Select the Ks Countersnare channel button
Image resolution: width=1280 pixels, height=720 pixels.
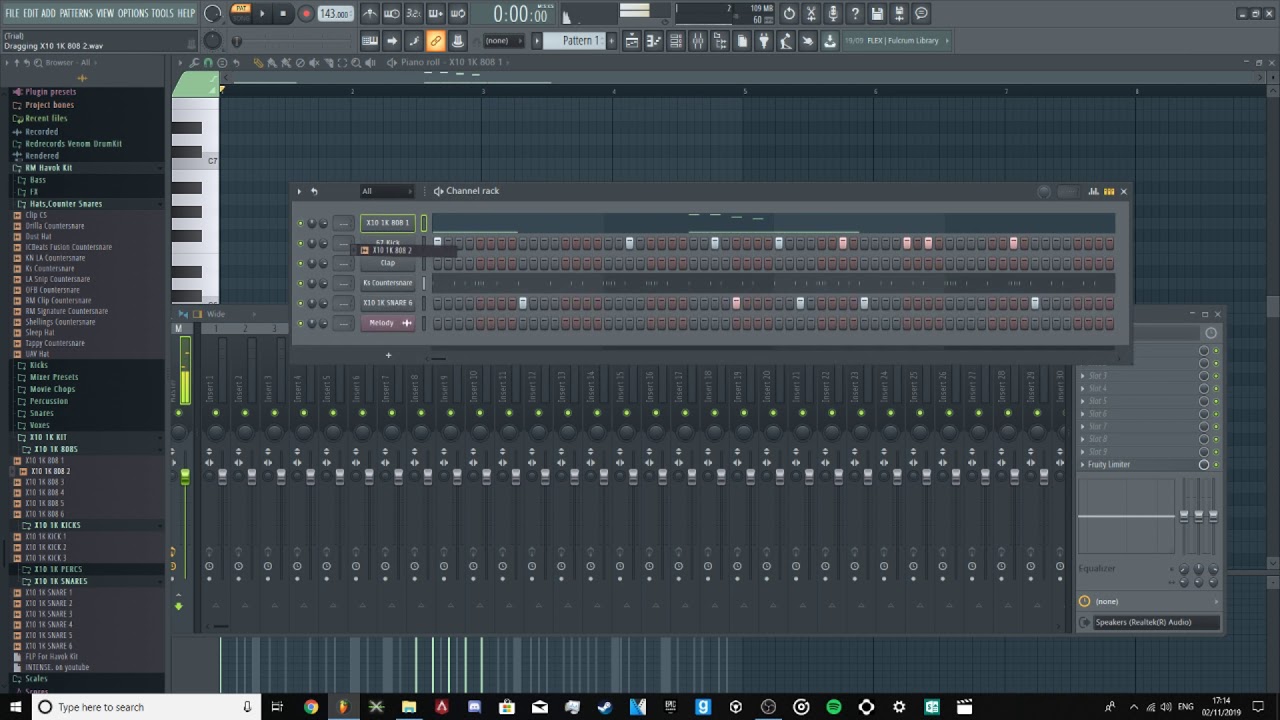(387, 283)
